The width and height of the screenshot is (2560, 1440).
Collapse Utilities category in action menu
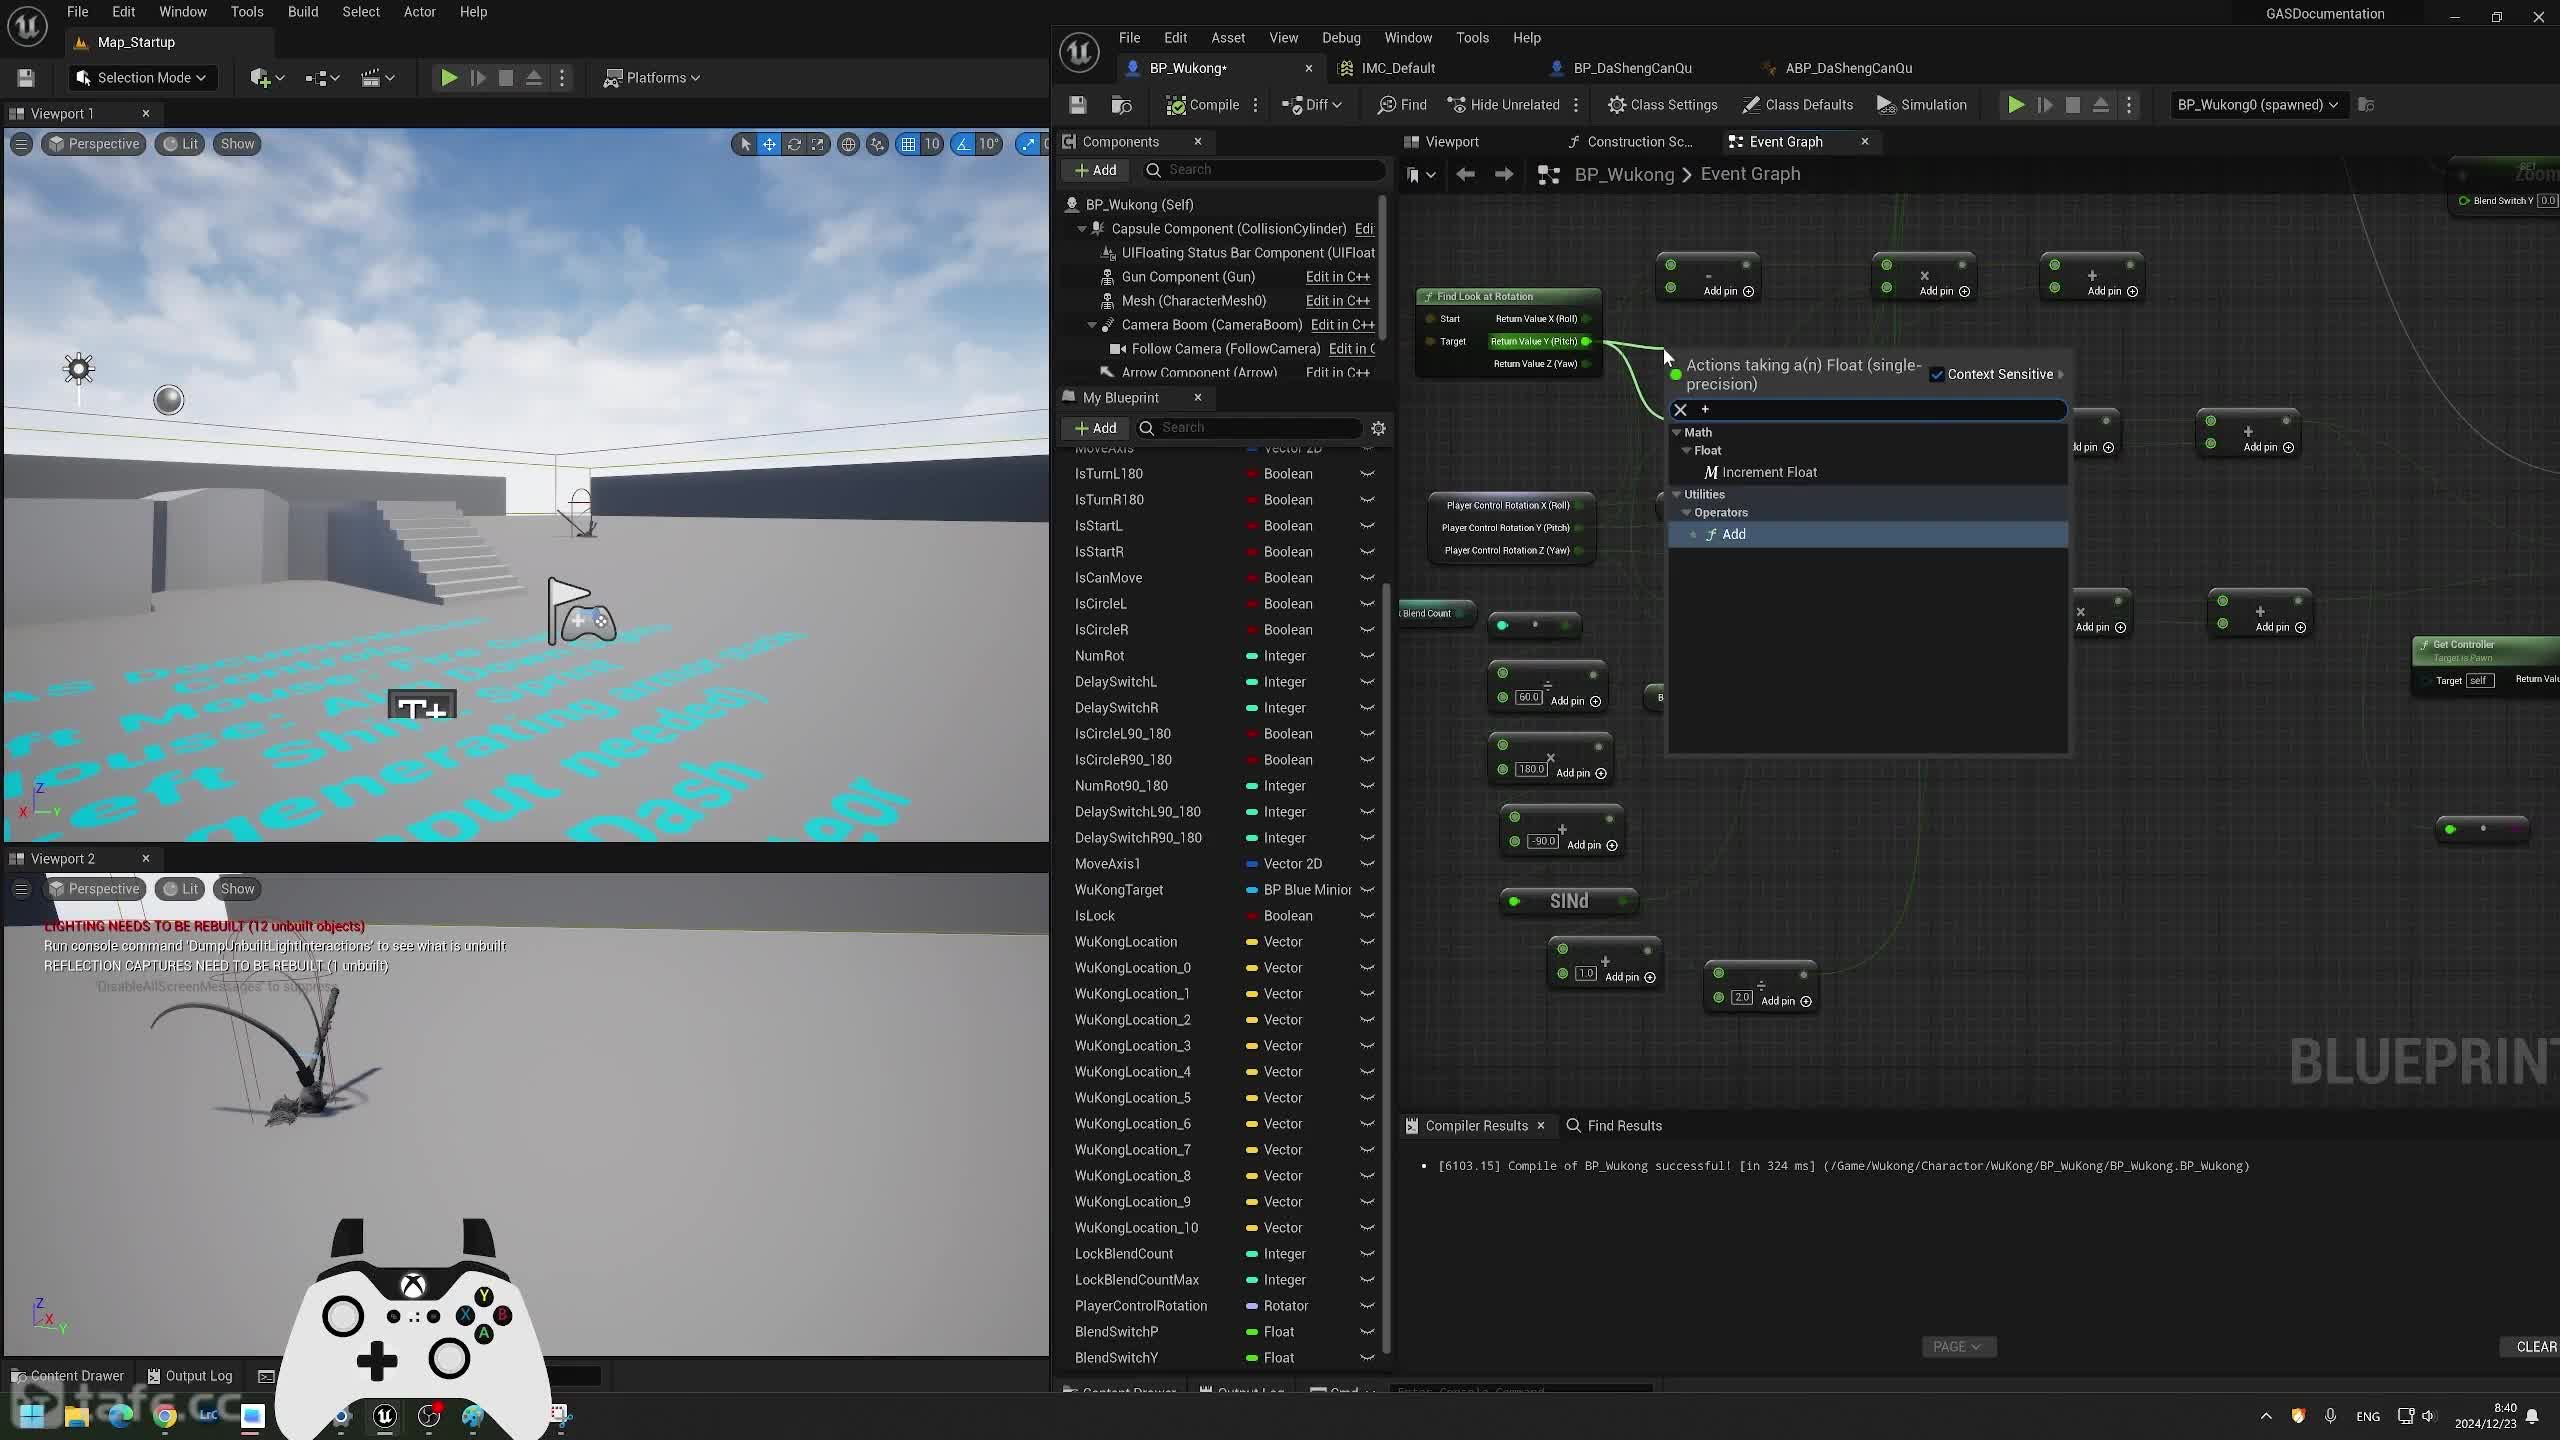coord(1677,495)
